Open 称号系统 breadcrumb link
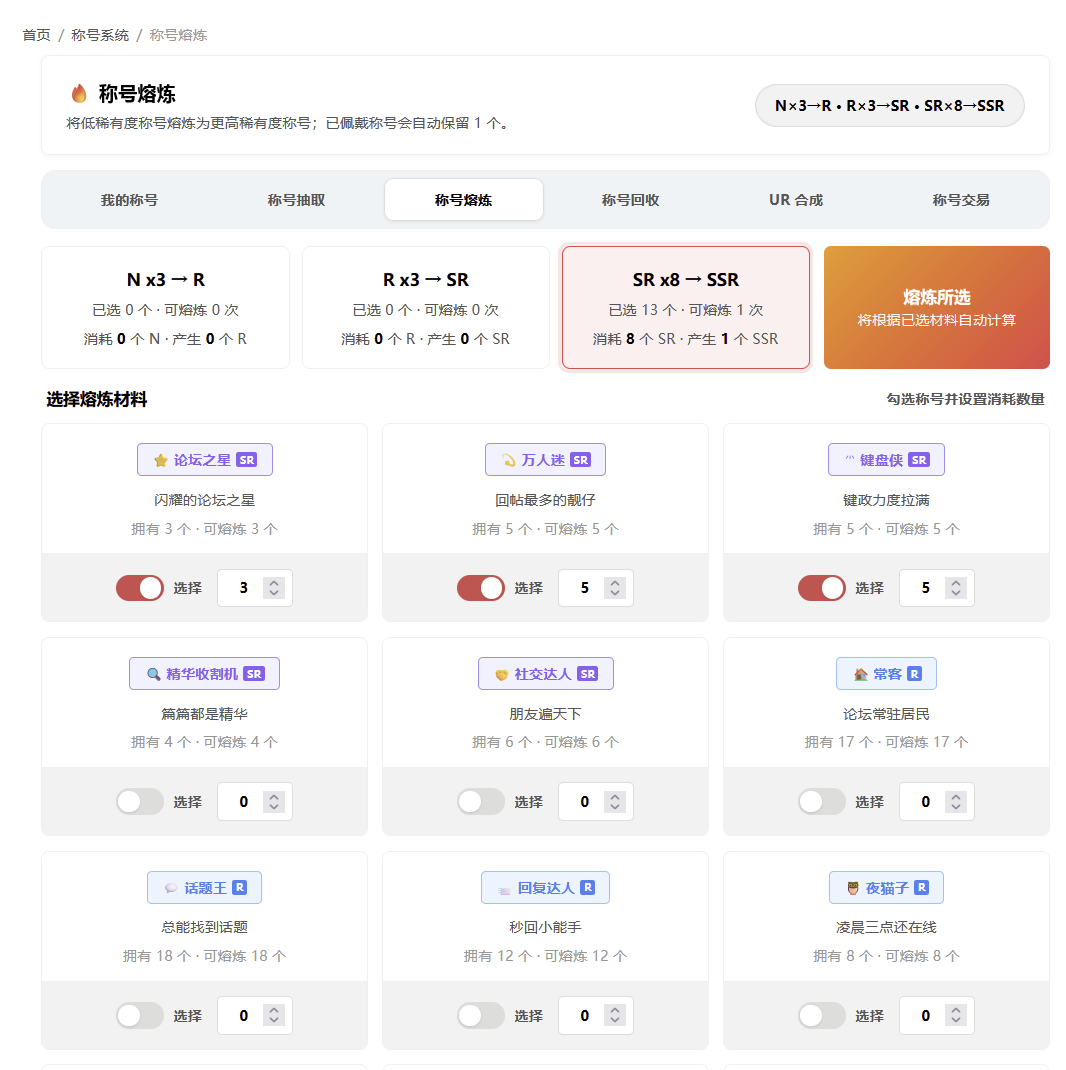This screenshot has height=1070, width=1066. pos(100,35)
